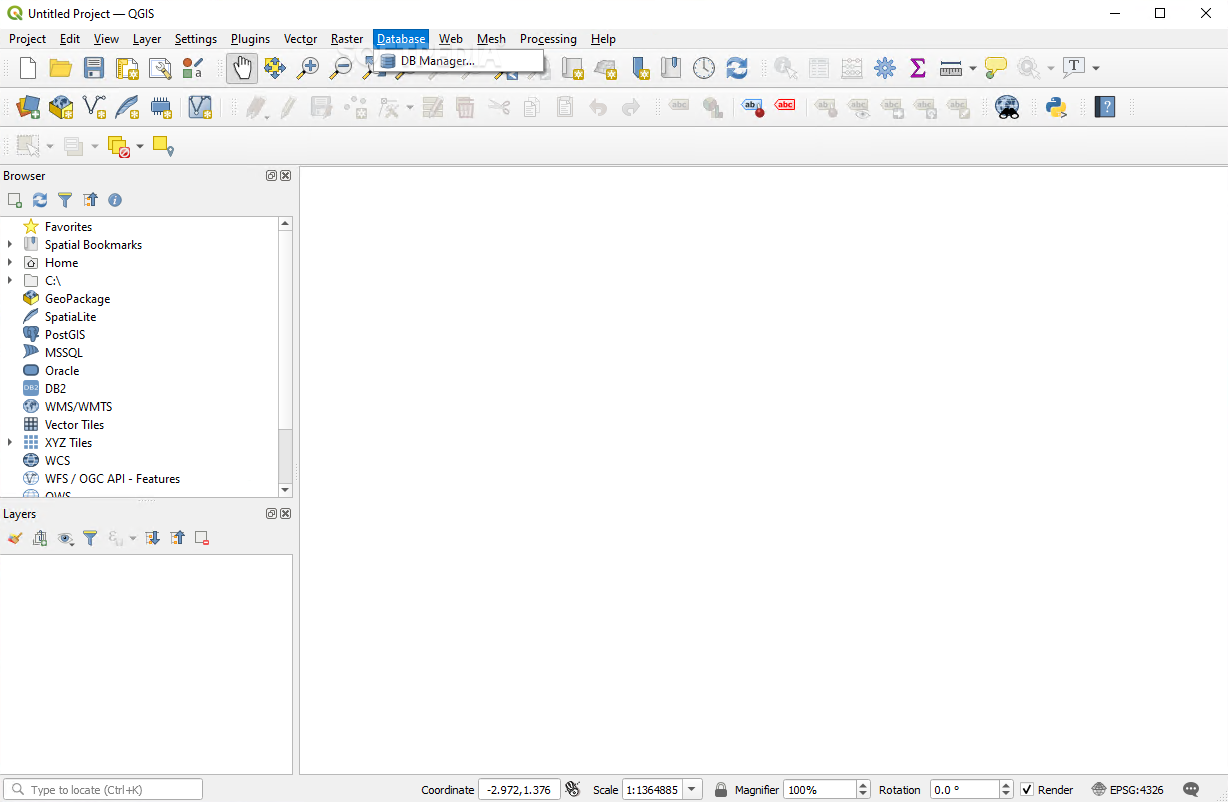Open the Python Console

1056,106
